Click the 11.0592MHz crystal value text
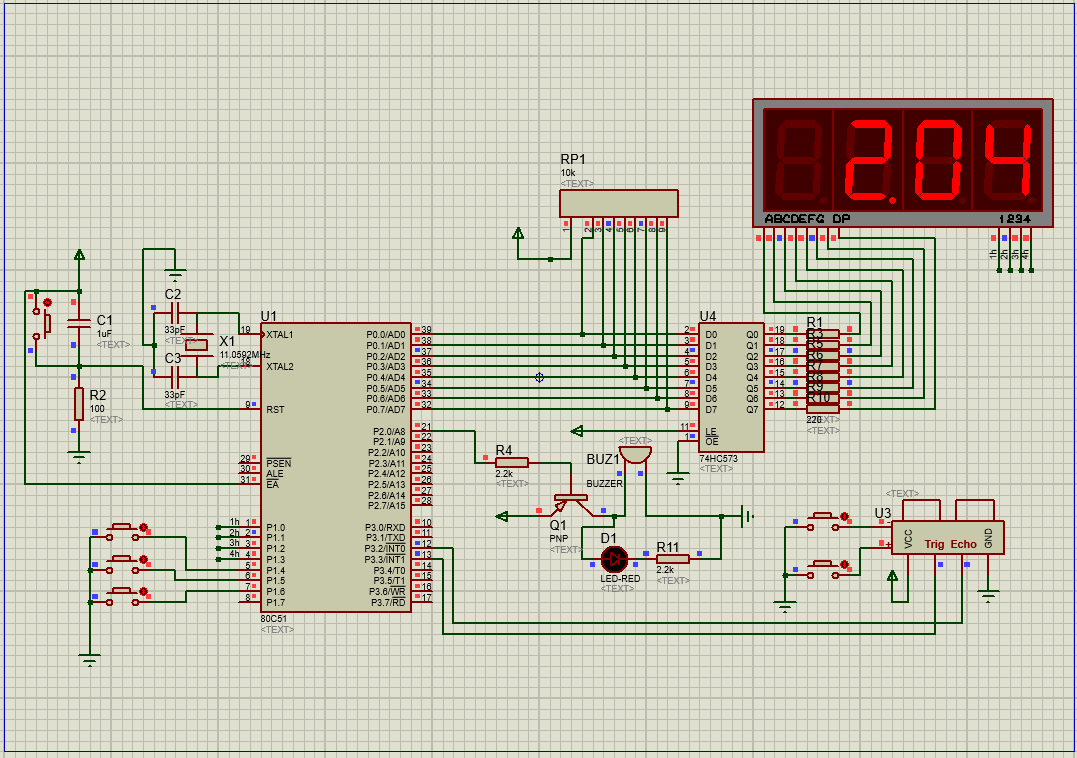This screenshot has width=1077, height=758. pyautogui.click(x=245, y=355)
